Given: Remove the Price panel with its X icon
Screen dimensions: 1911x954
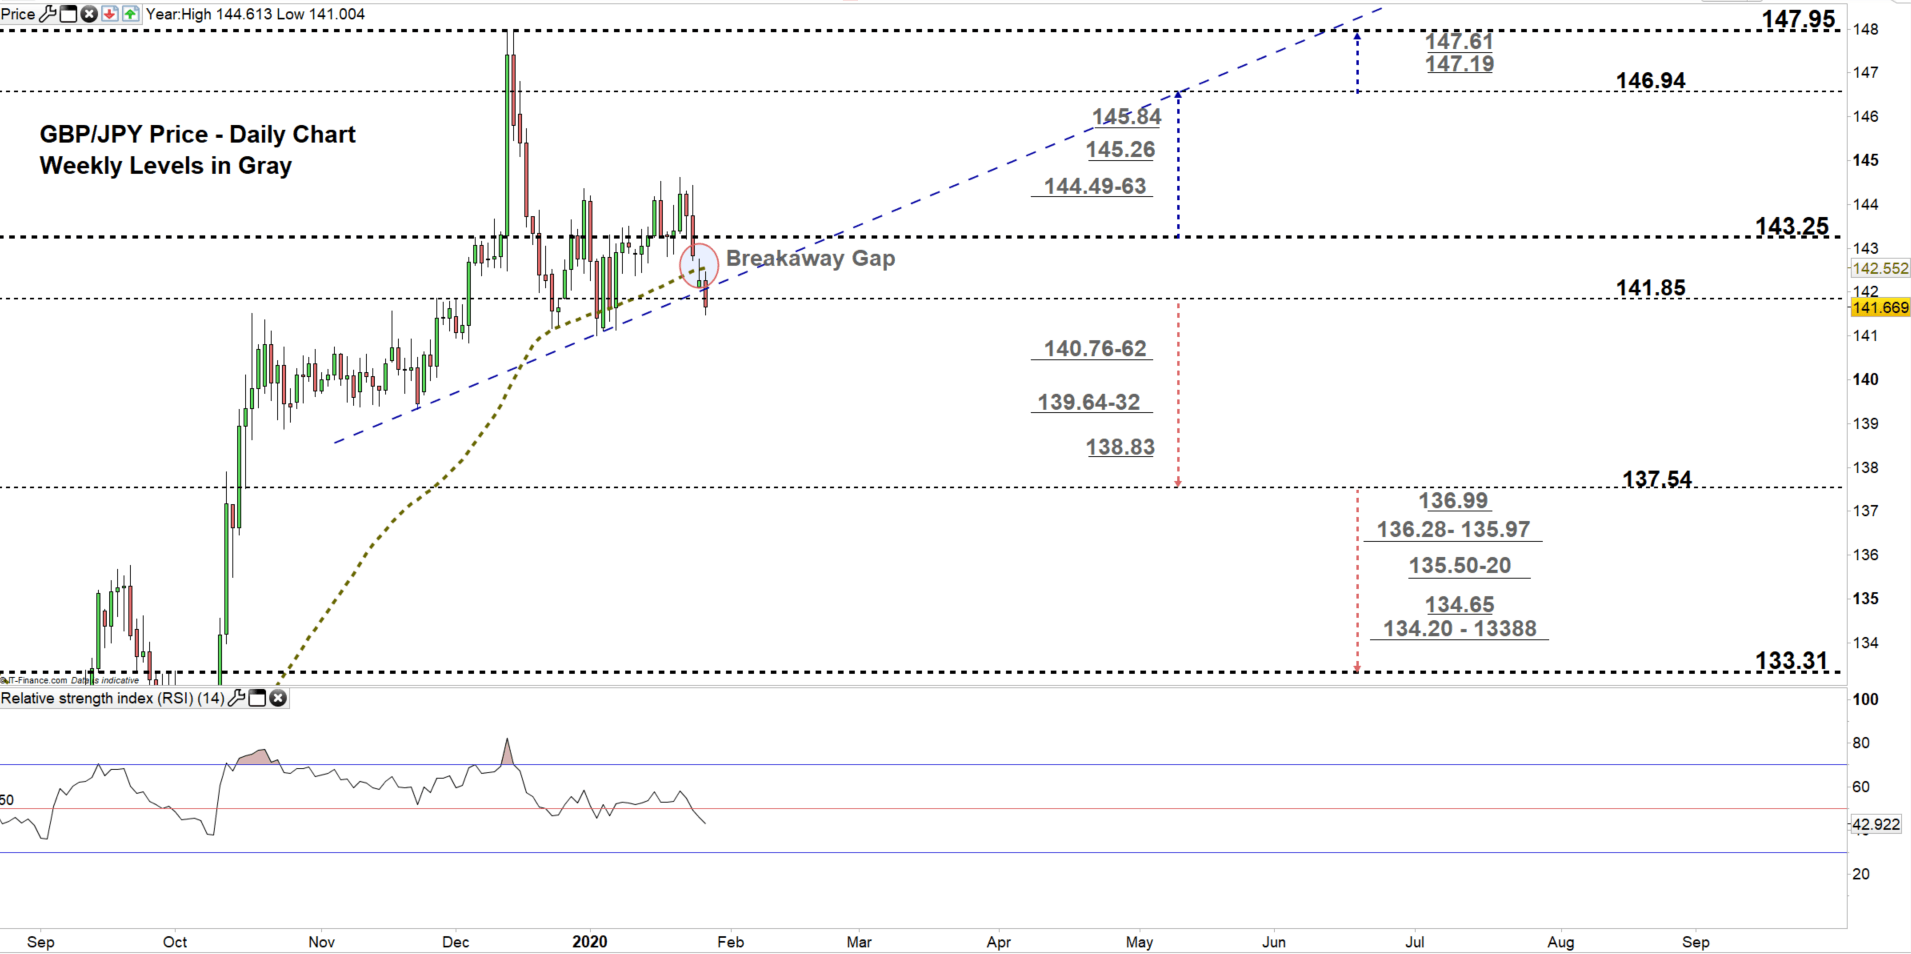Looking at the screenshot, I should coord(89,14).
